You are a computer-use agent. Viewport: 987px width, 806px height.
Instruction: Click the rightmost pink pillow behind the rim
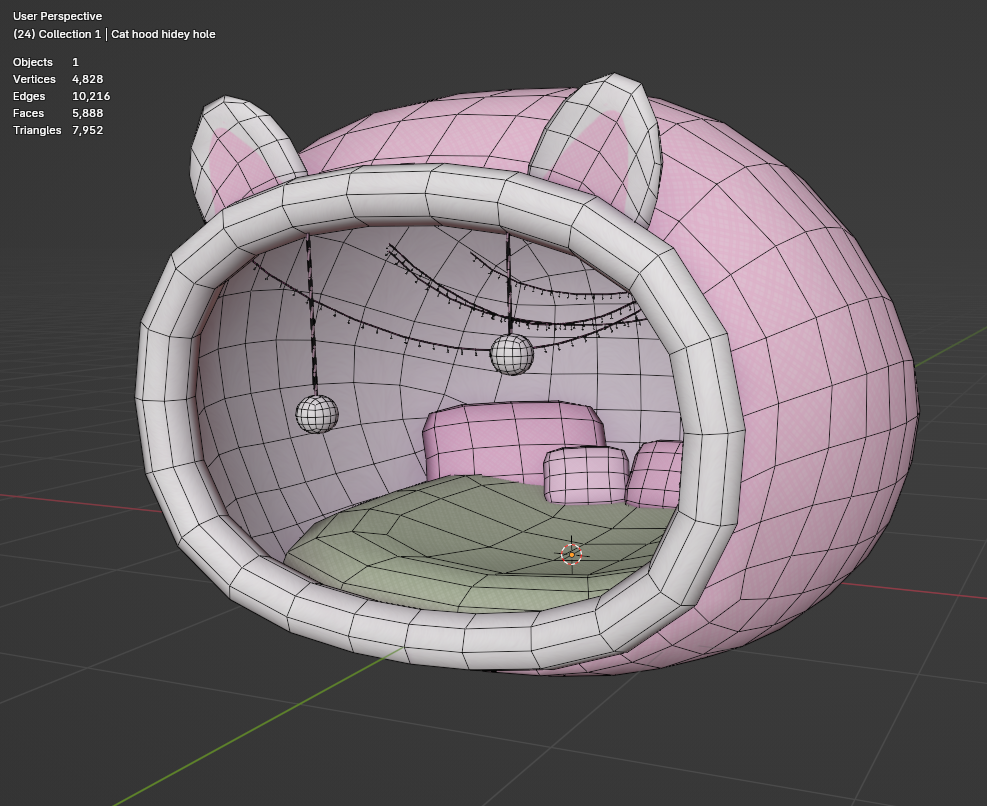tap(655, 475)
